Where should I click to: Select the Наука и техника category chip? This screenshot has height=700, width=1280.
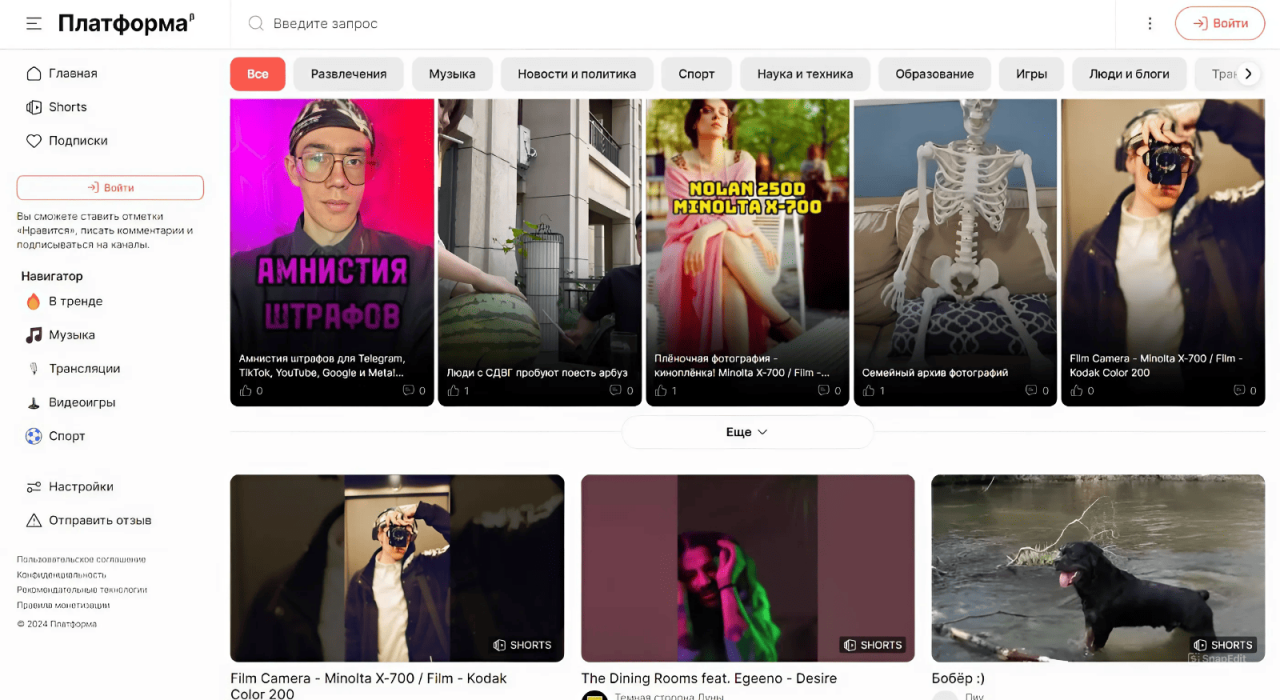pyautogui.click(x=804, y=74)
